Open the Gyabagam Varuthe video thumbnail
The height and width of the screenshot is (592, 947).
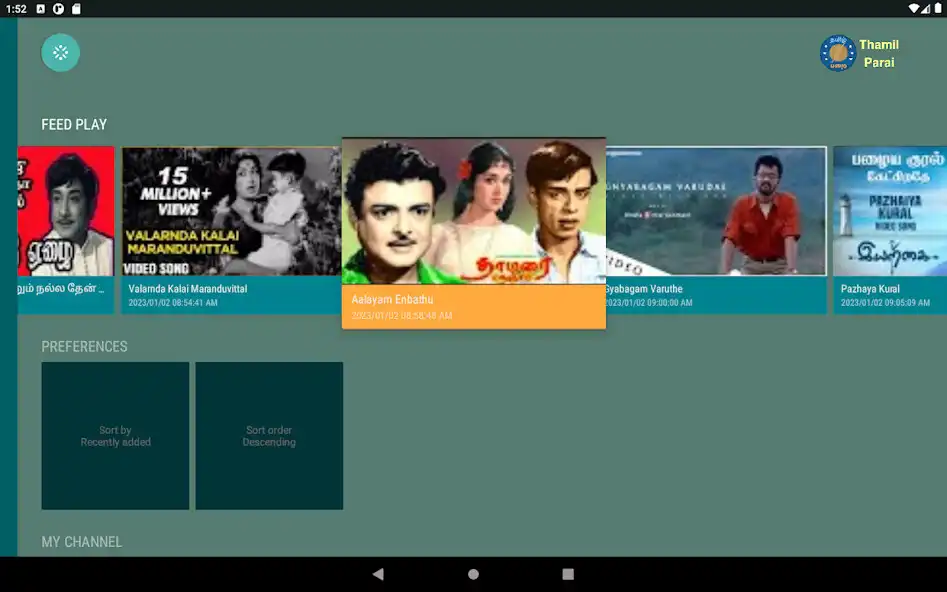point(716,211)
